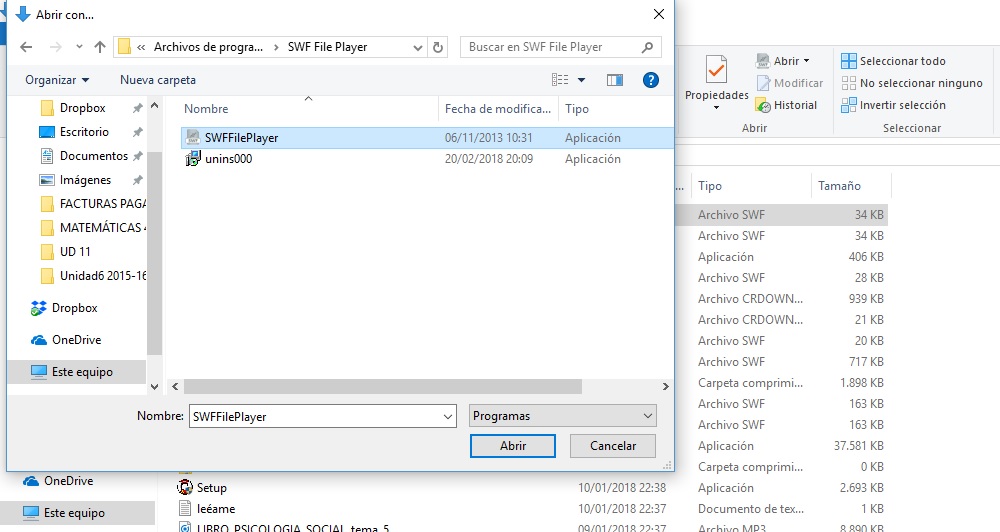1000x532 pixels.
Task: Expand the Nombre filename dropdown arrow
Action: point(448,417)
